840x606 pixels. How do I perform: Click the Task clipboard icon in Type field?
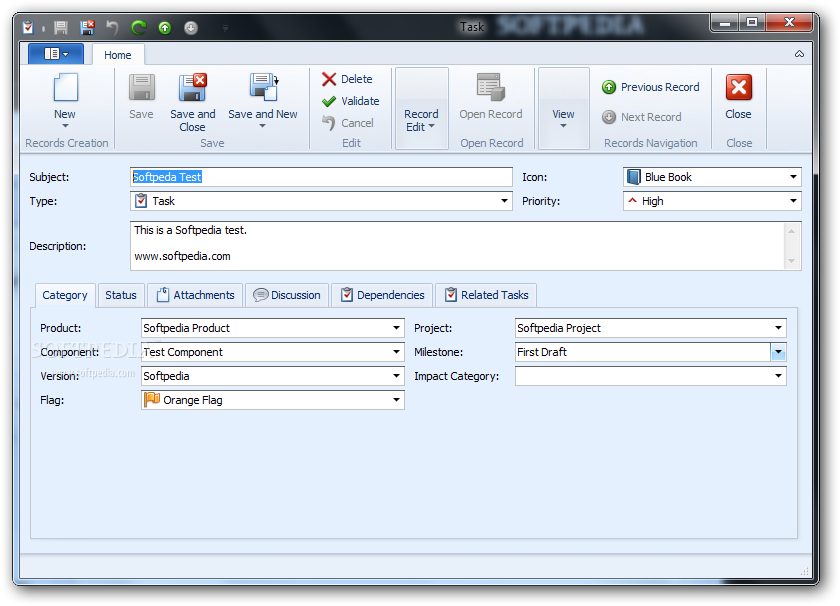(x=141, y=201)
